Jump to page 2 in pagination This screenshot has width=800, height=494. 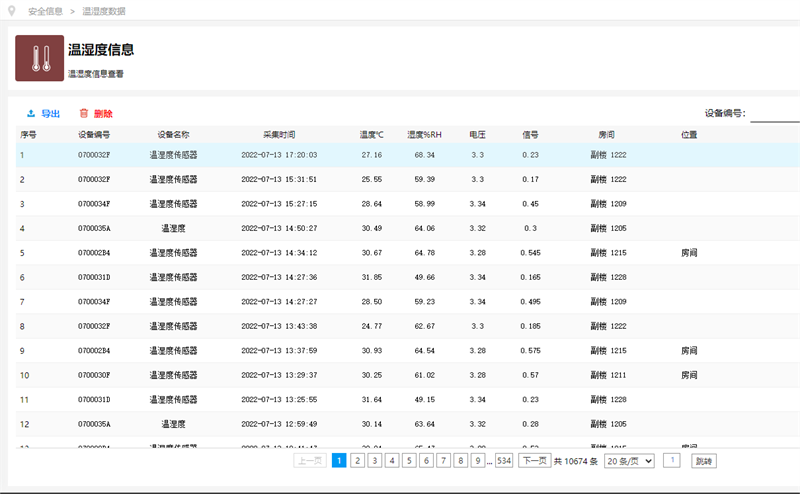356,460
